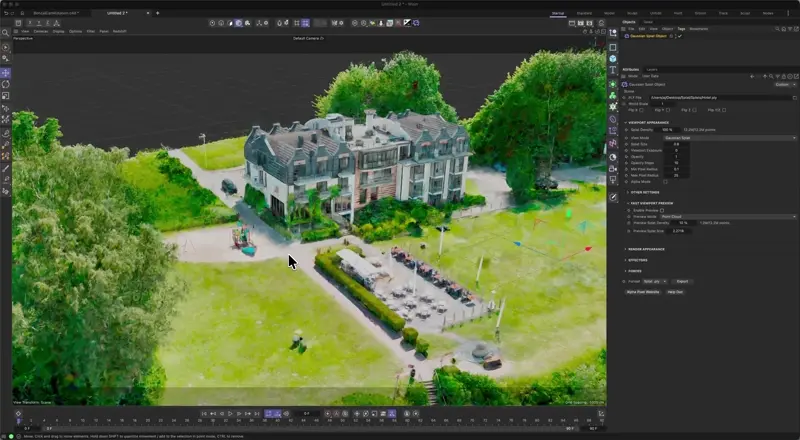Go to start of animation
Image resolution: width=800 pixels, height=440 pixels.
204,414
